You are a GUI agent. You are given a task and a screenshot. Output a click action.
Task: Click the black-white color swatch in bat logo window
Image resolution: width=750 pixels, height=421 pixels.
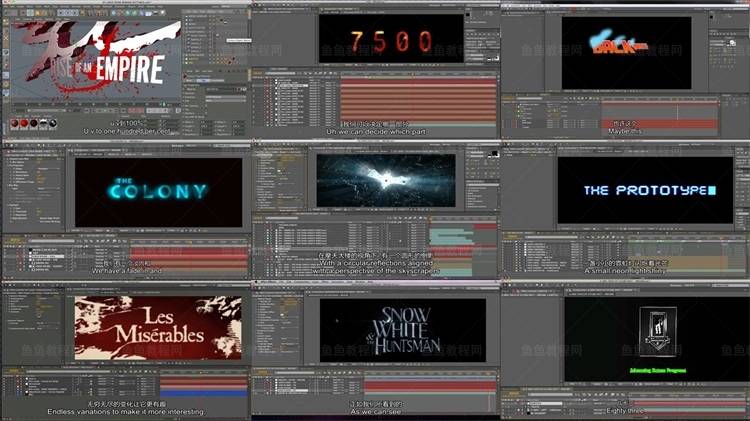493,155
